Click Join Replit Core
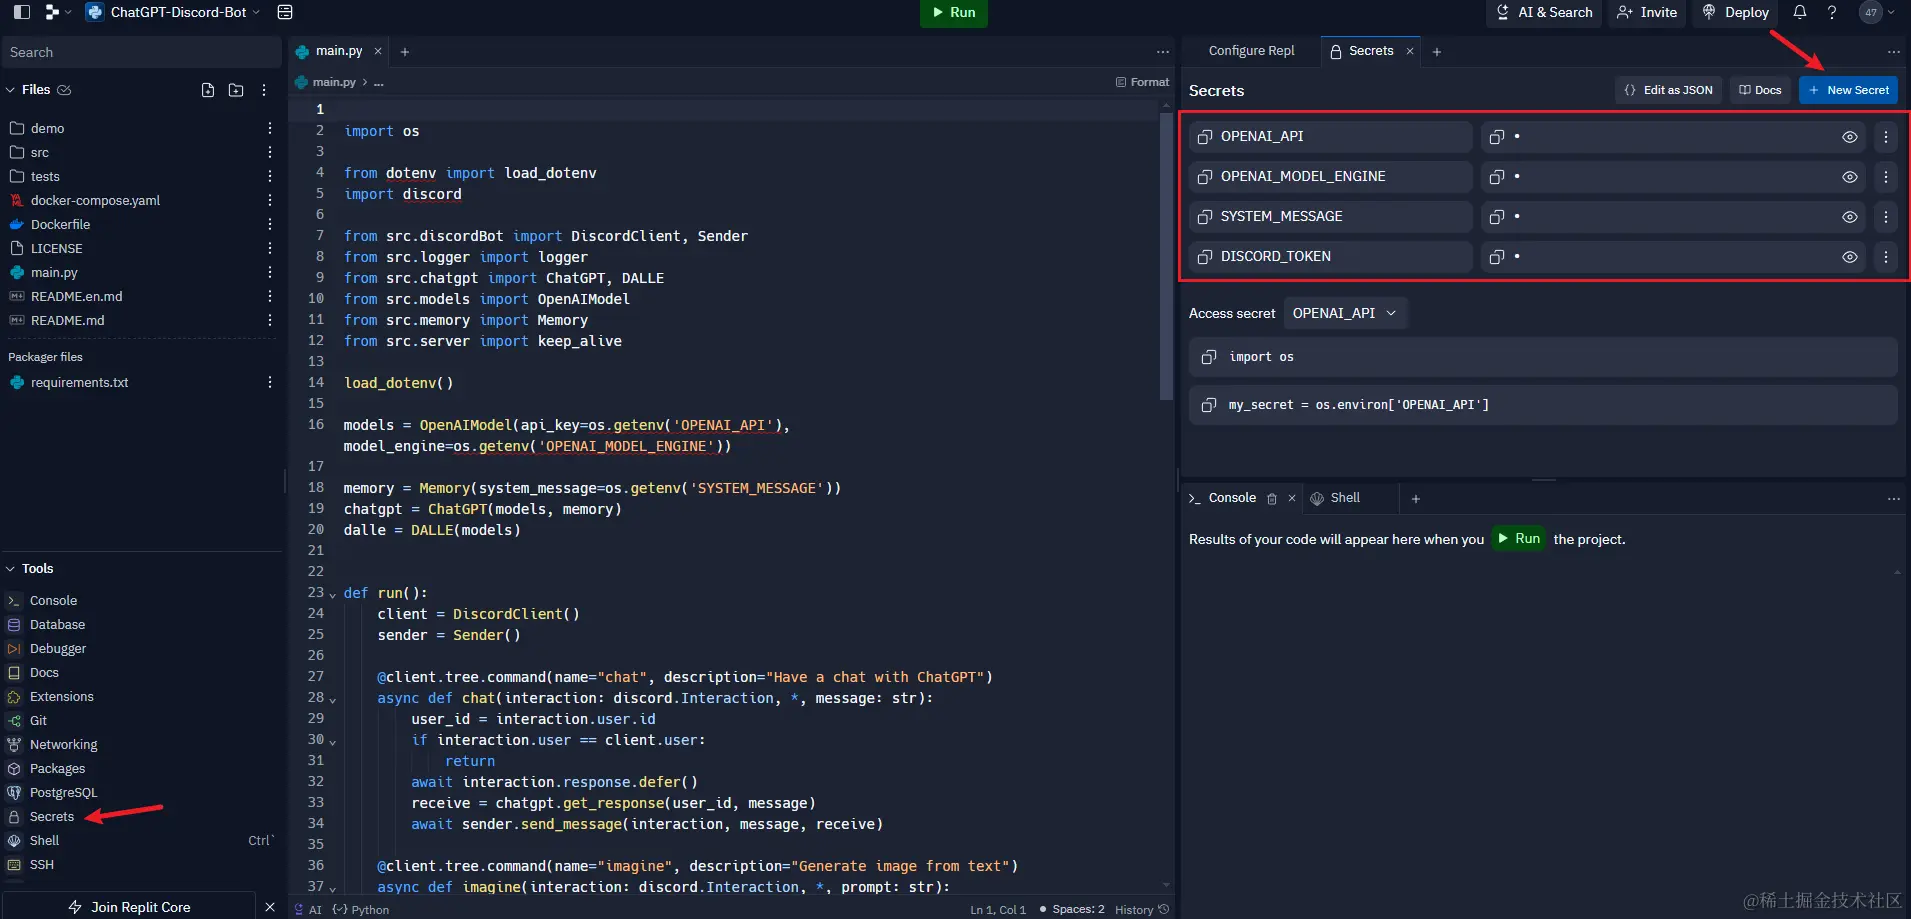1911x919 pixels. (129, 907)
